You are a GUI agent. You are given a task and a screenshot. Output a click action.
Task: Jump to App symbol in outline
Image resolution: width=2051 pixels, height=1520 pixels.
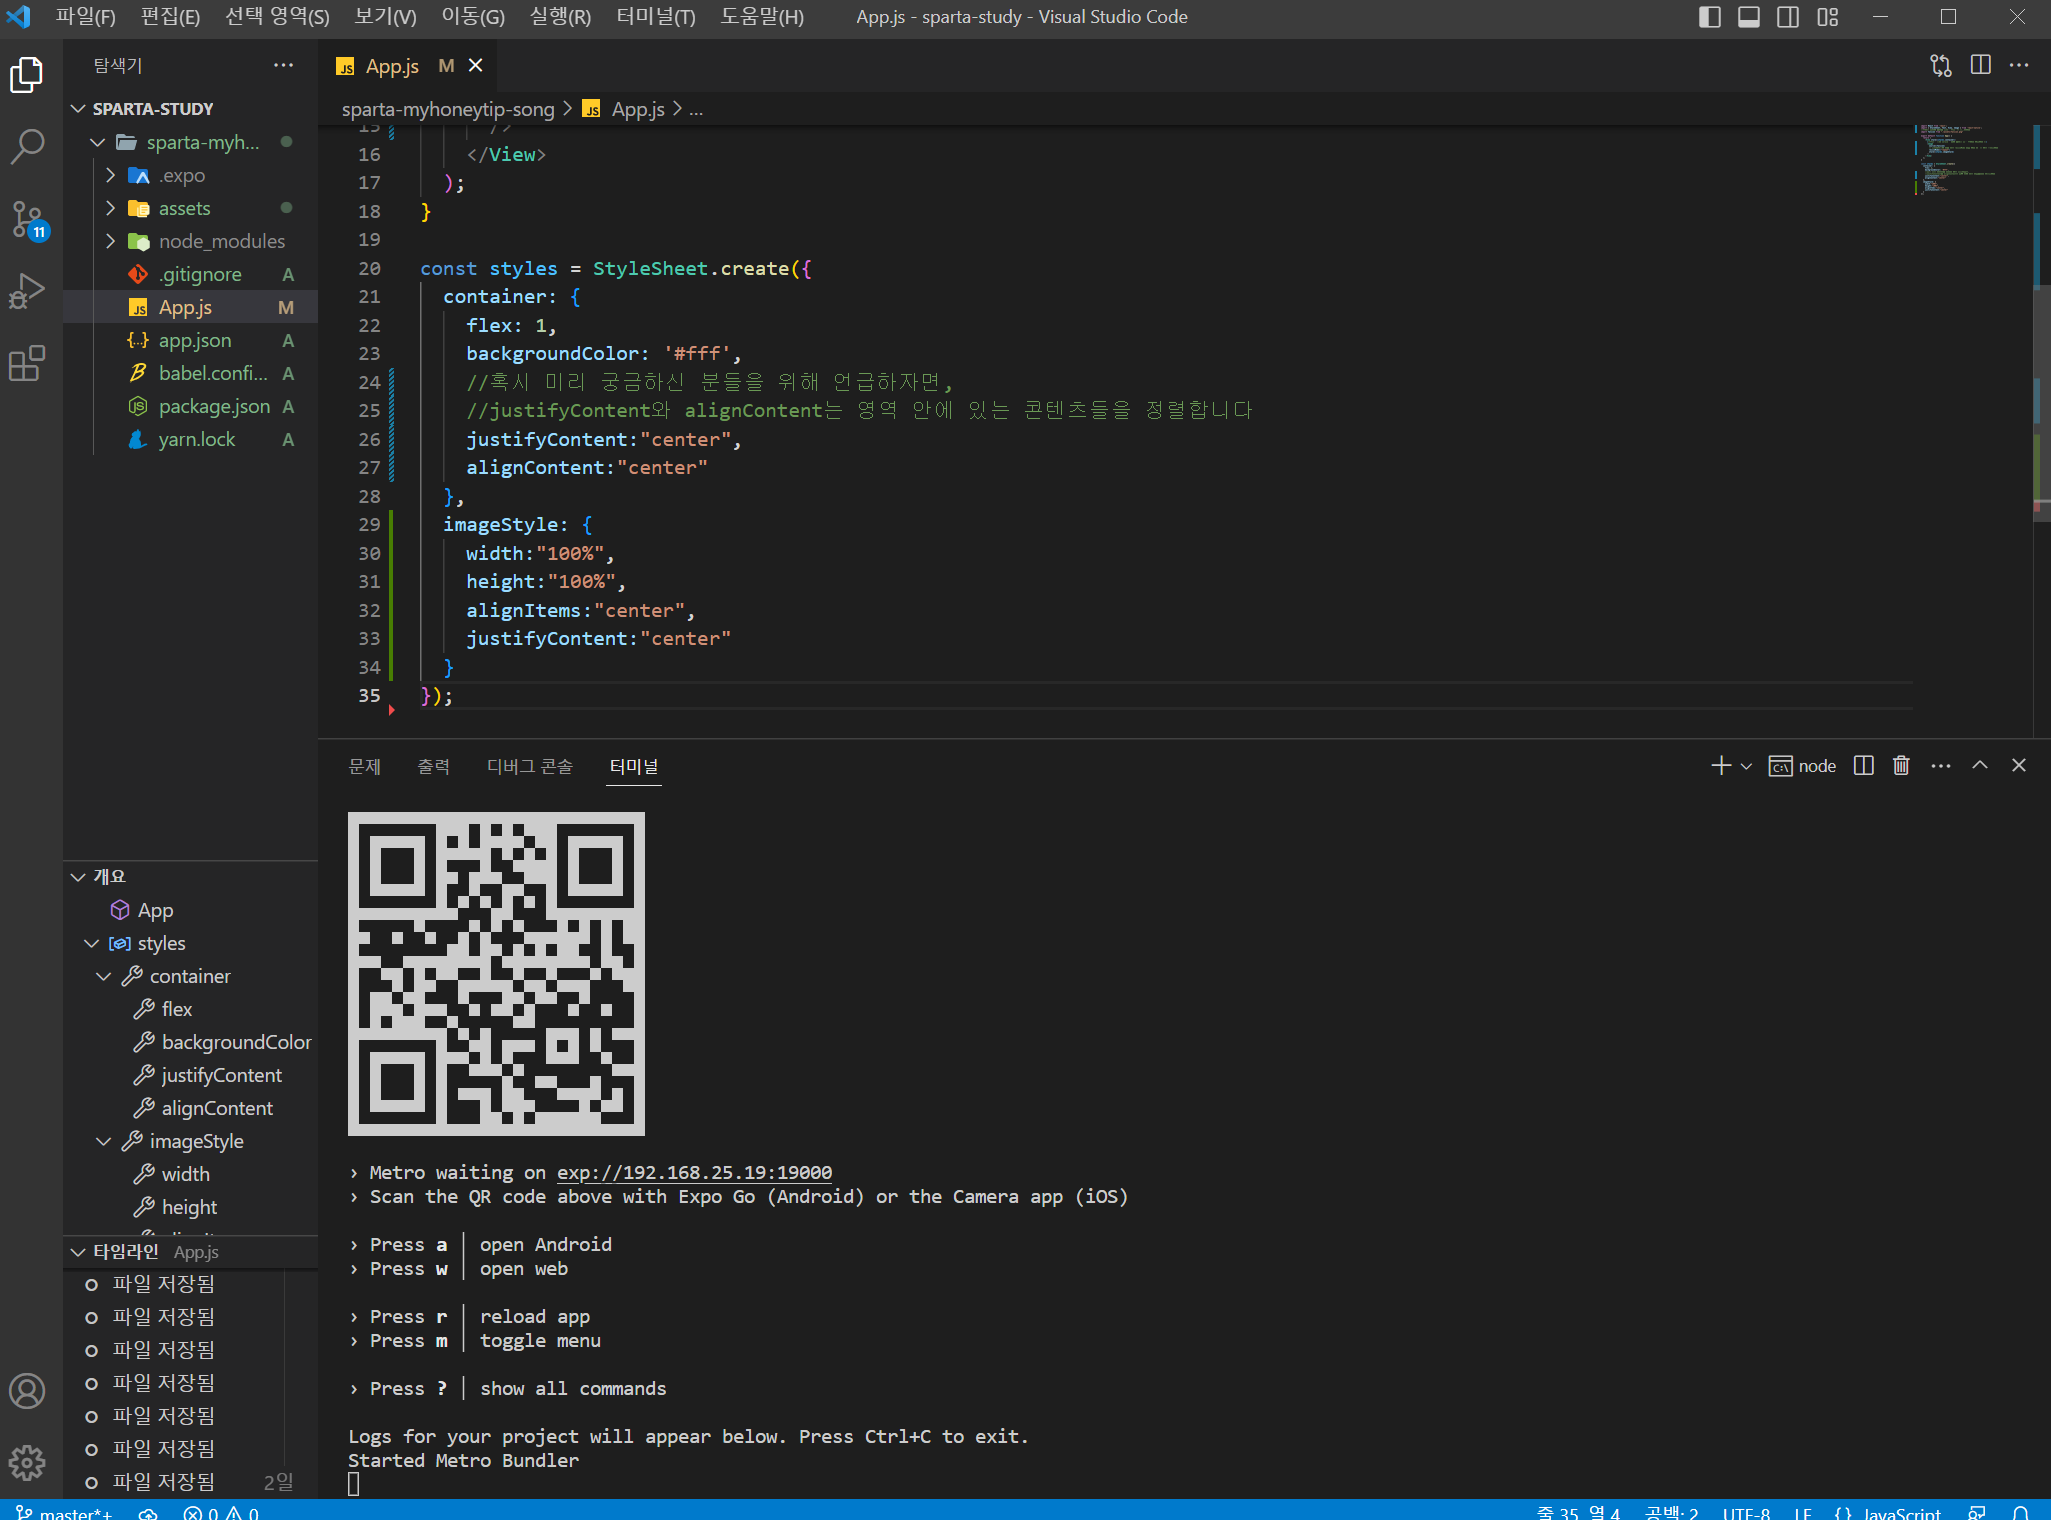click(x=155, y=911)
